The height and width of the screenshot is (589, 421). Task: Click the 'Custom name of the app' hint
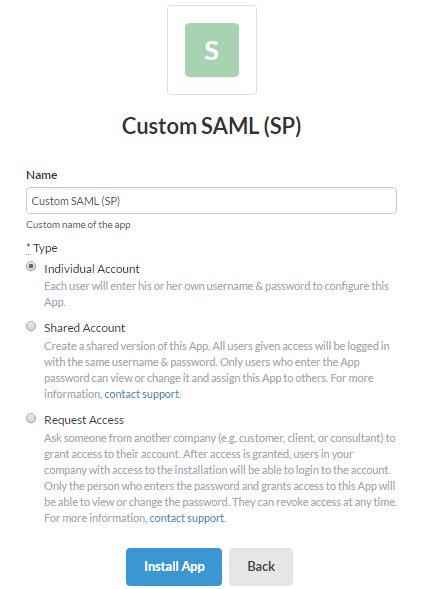click(x=78, y=225)
